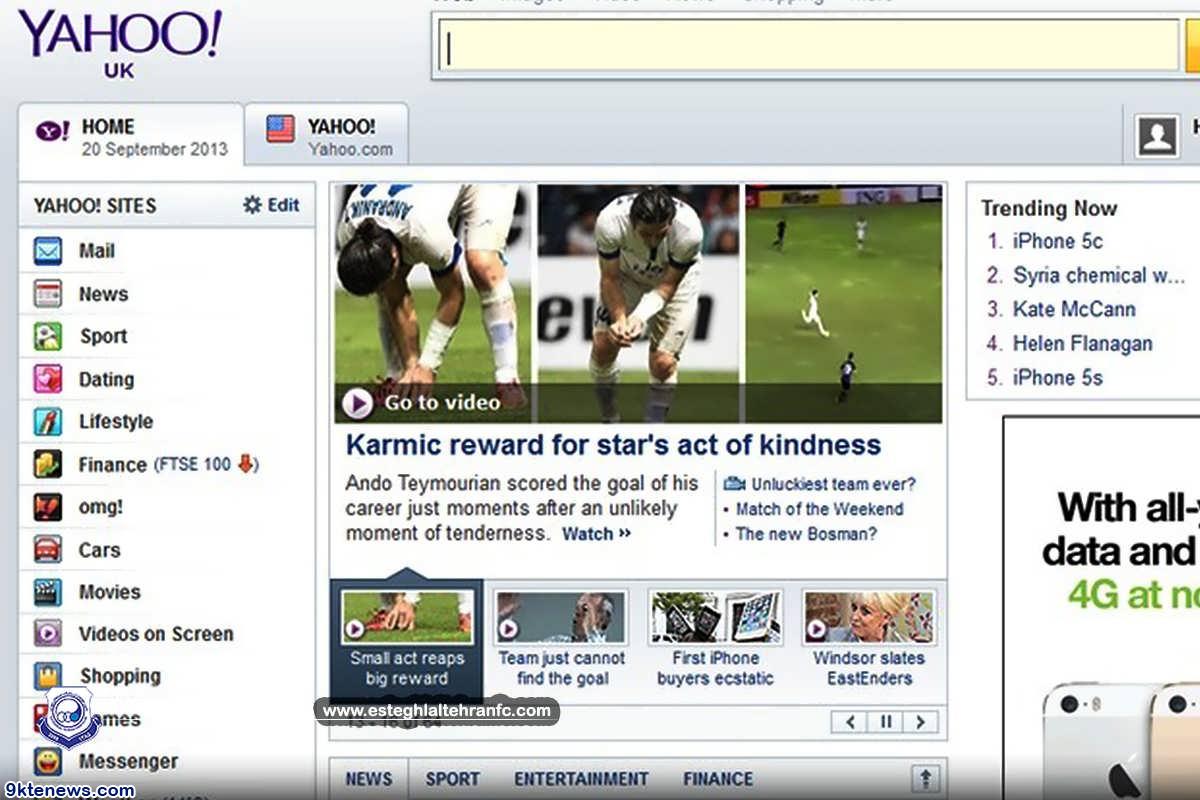This screenshot has width=1200, height=800.
Task: Click the US flag icon on Yahoo.com tab
Action: [280, 129]
